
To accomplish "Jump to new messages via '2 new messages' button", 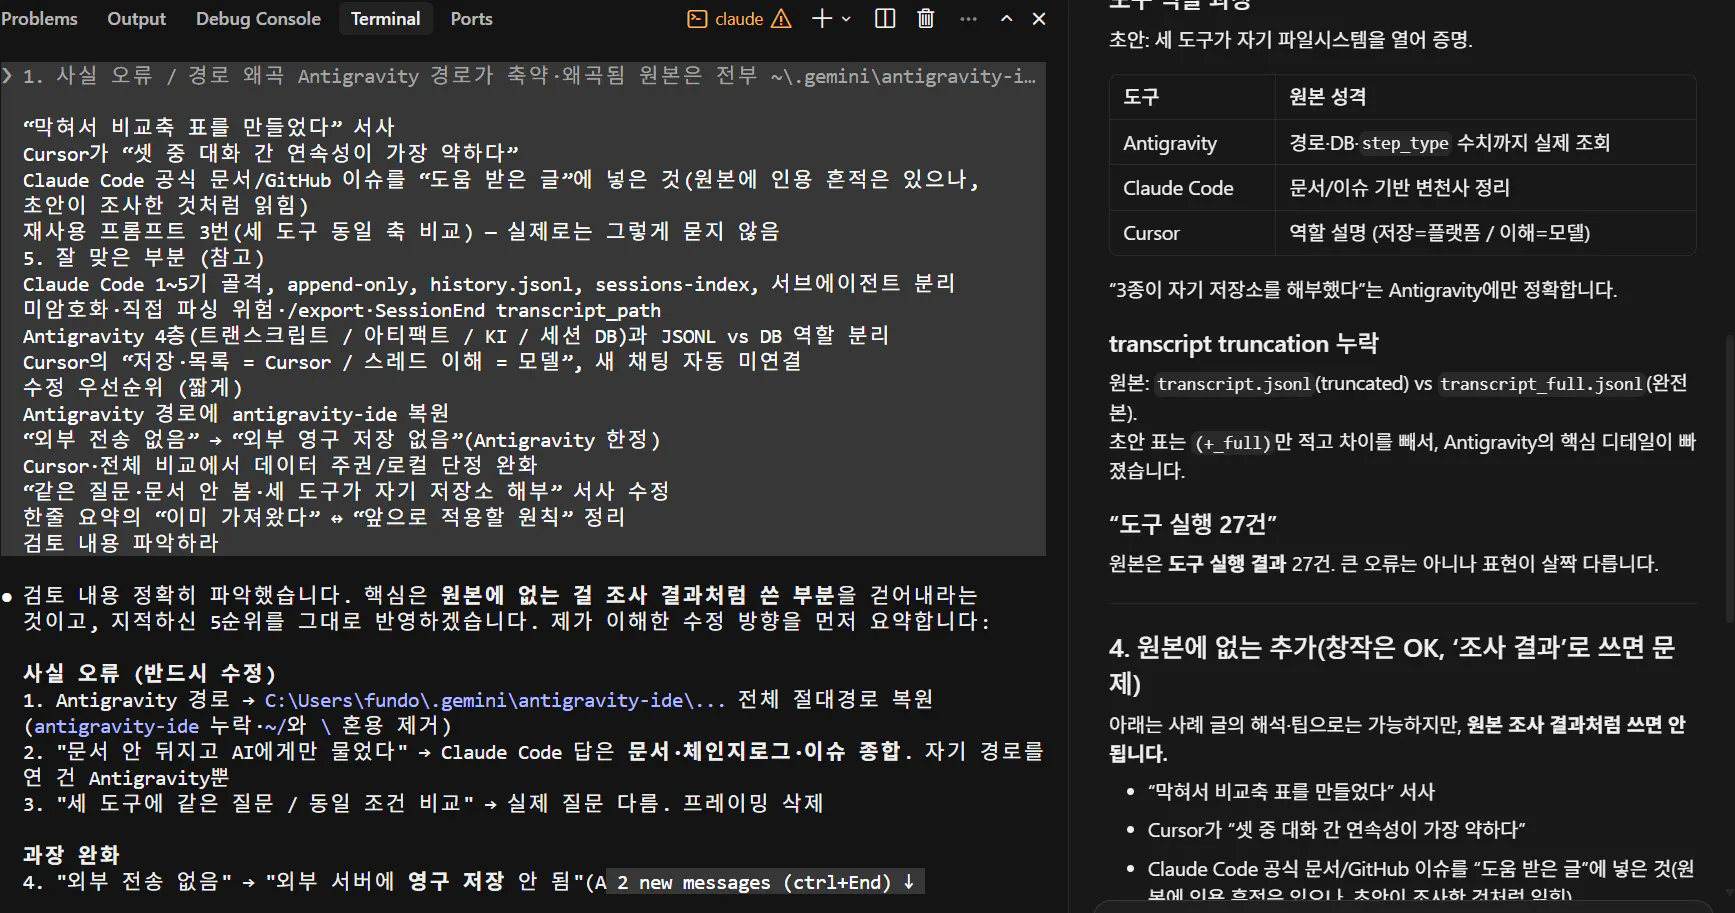I will (x=765, y=882).
